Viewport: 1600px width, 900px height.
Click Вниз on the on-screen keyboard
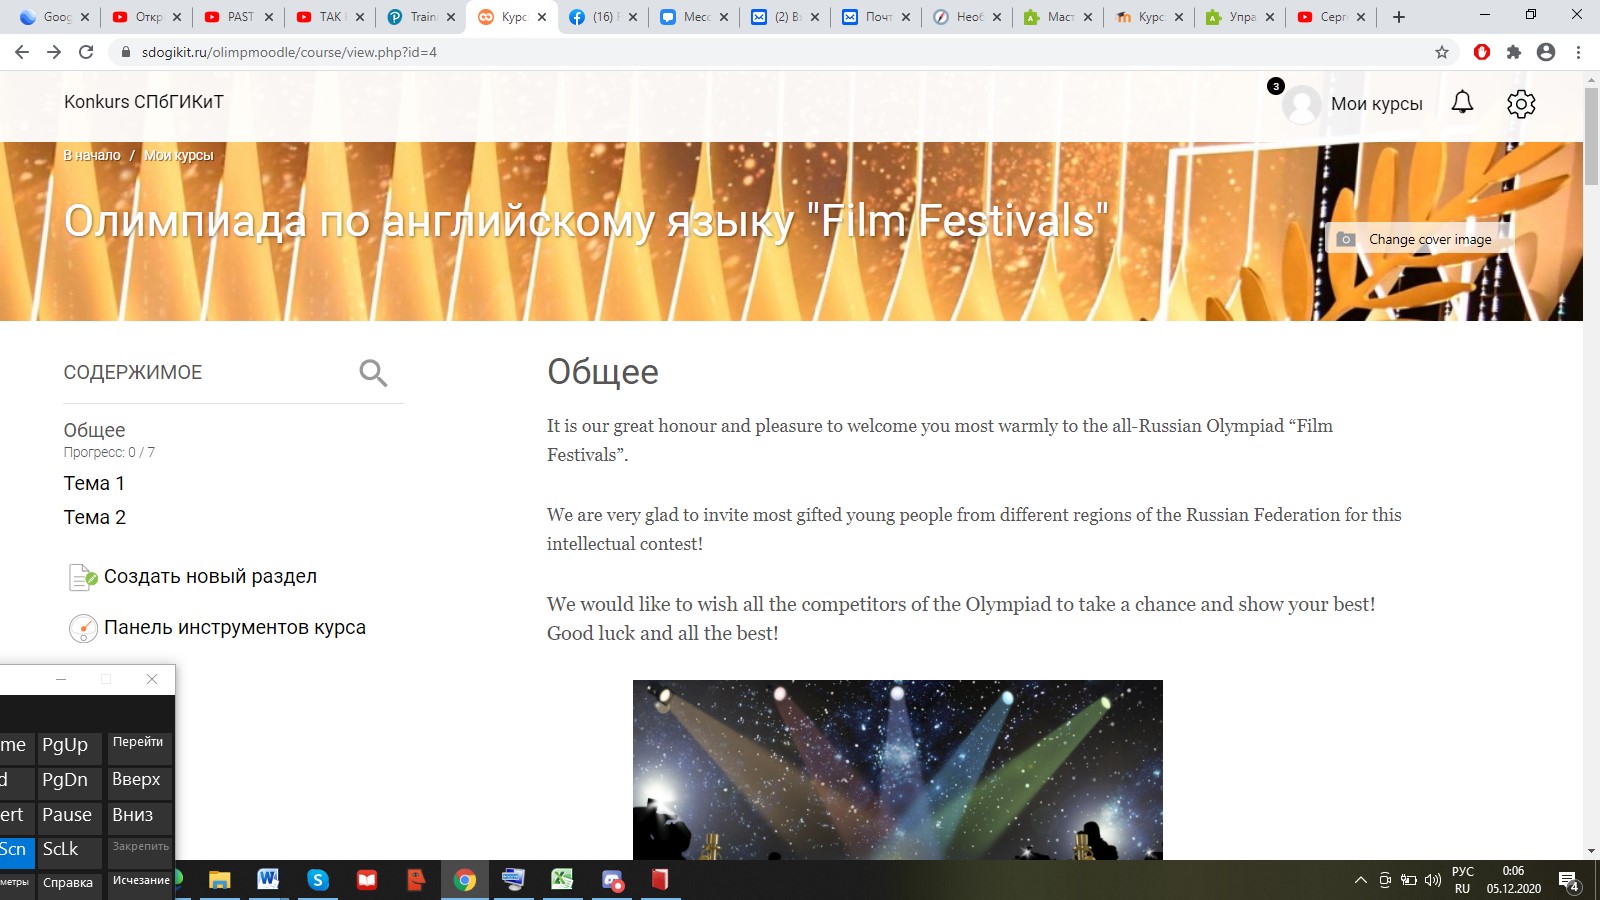(139, 816)
